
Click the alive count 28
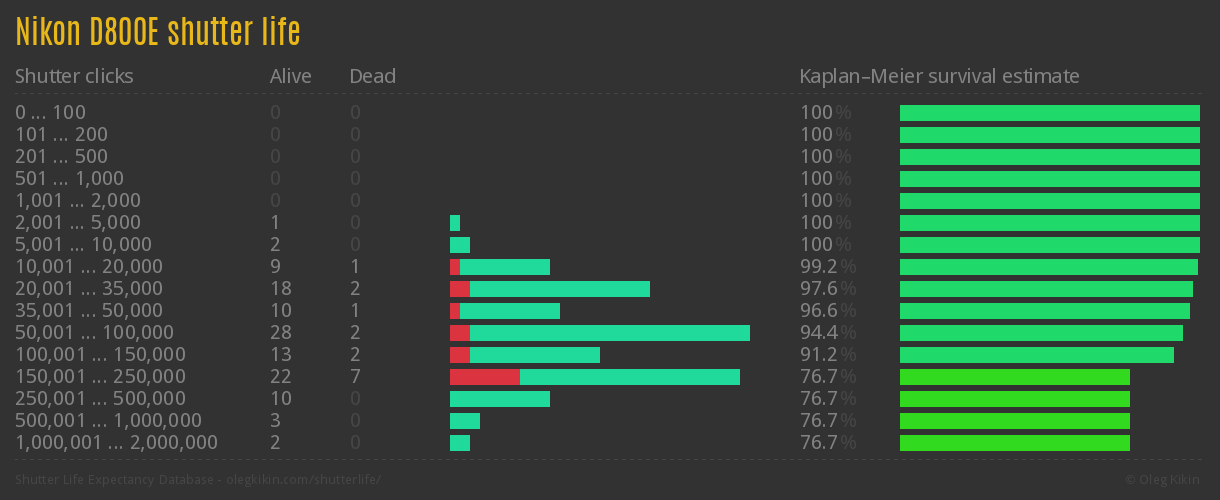tap(280, 333)
